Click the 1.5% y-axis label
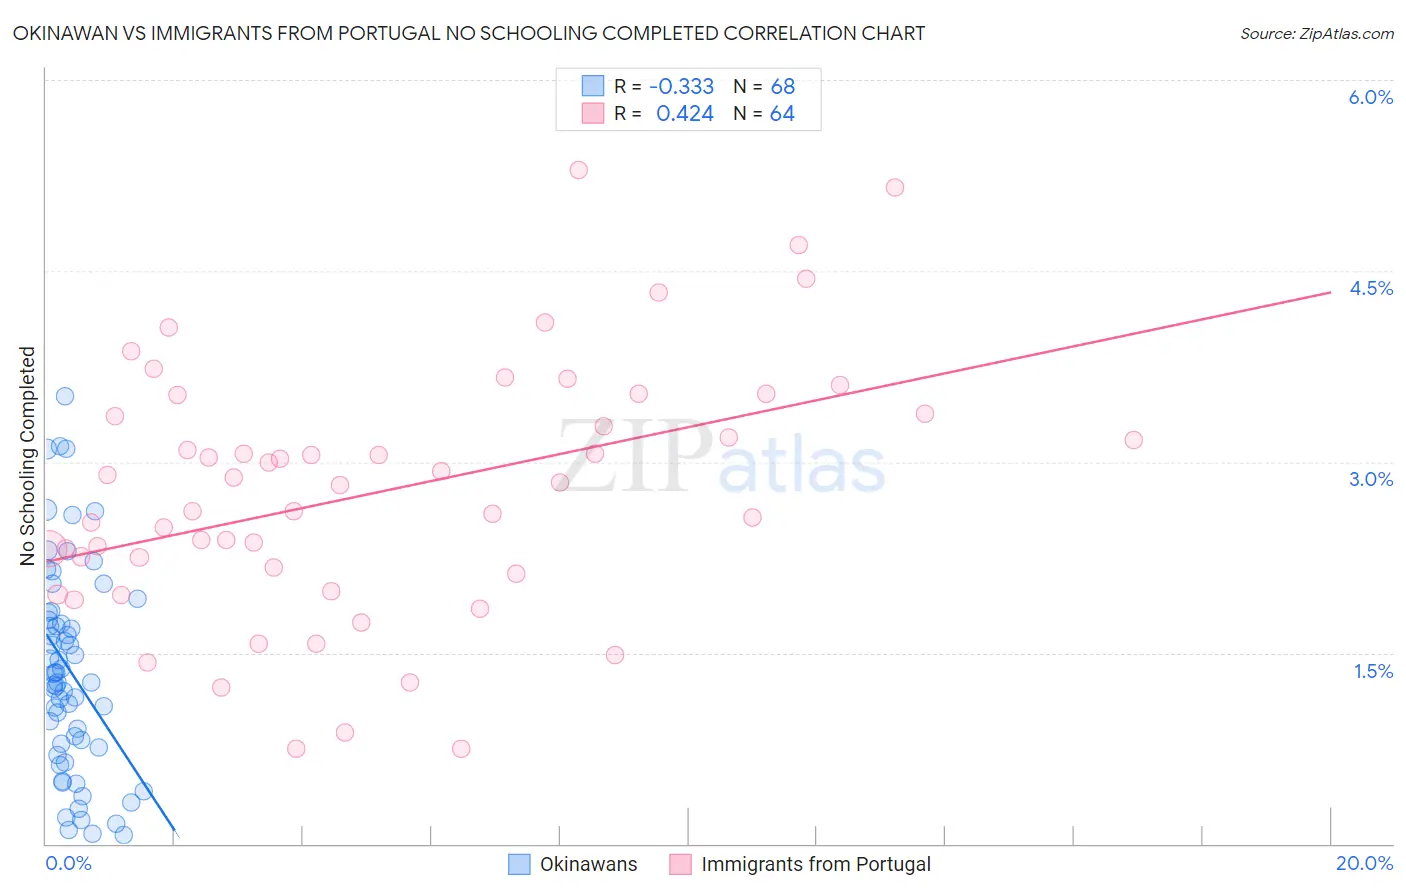The height and width of the screenshot is (892, 1406). [x=1373, y=671]
